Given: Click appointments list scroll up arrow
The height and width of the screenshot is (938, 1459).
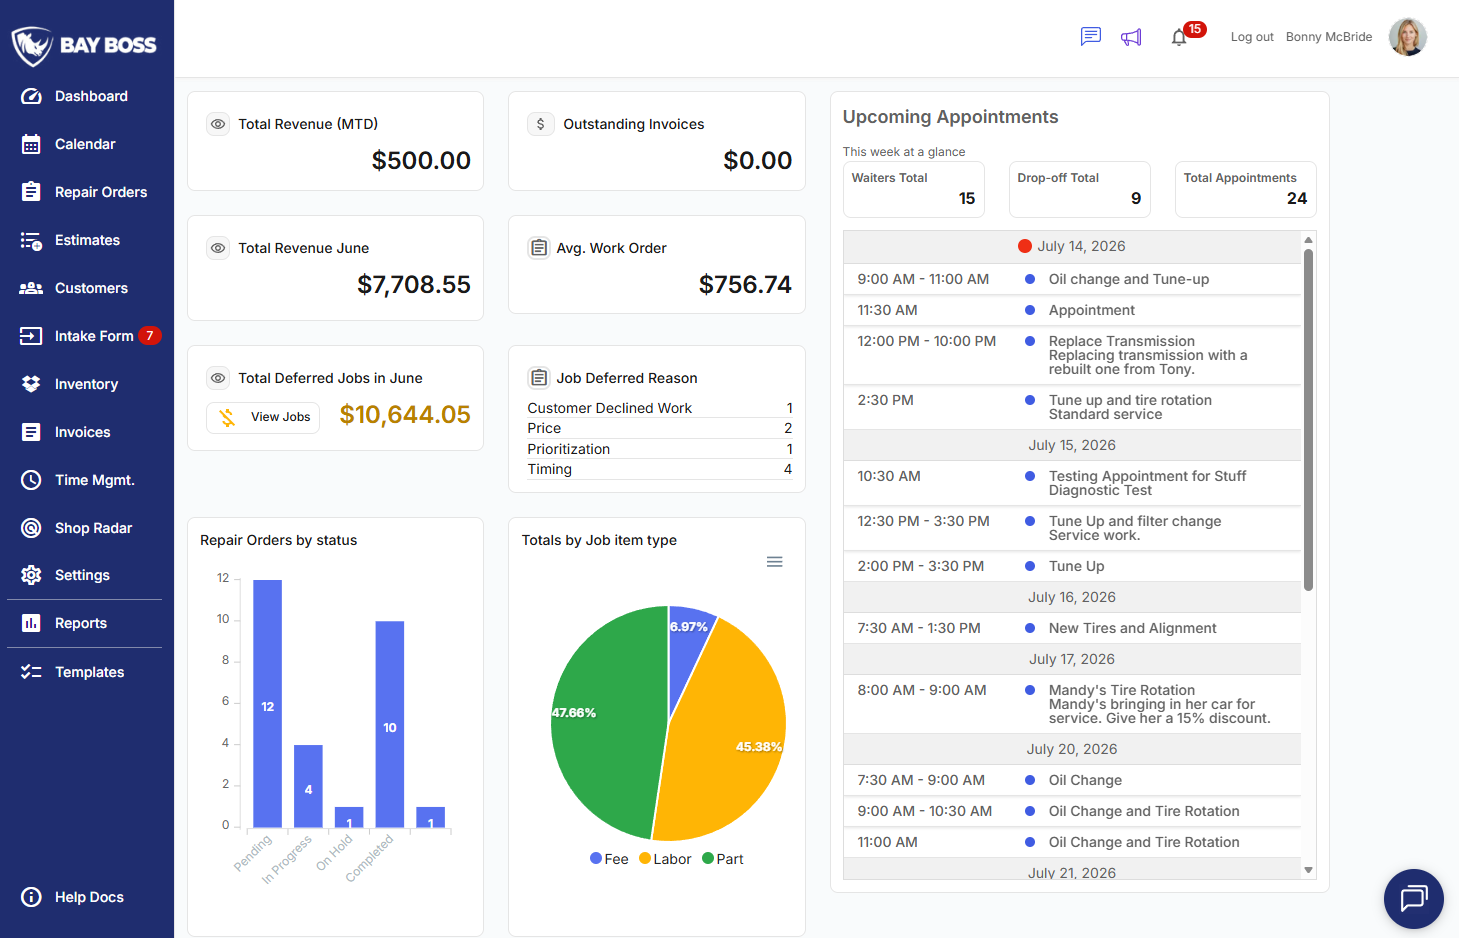Looking at the screenshot, I should coord(1308,240).
